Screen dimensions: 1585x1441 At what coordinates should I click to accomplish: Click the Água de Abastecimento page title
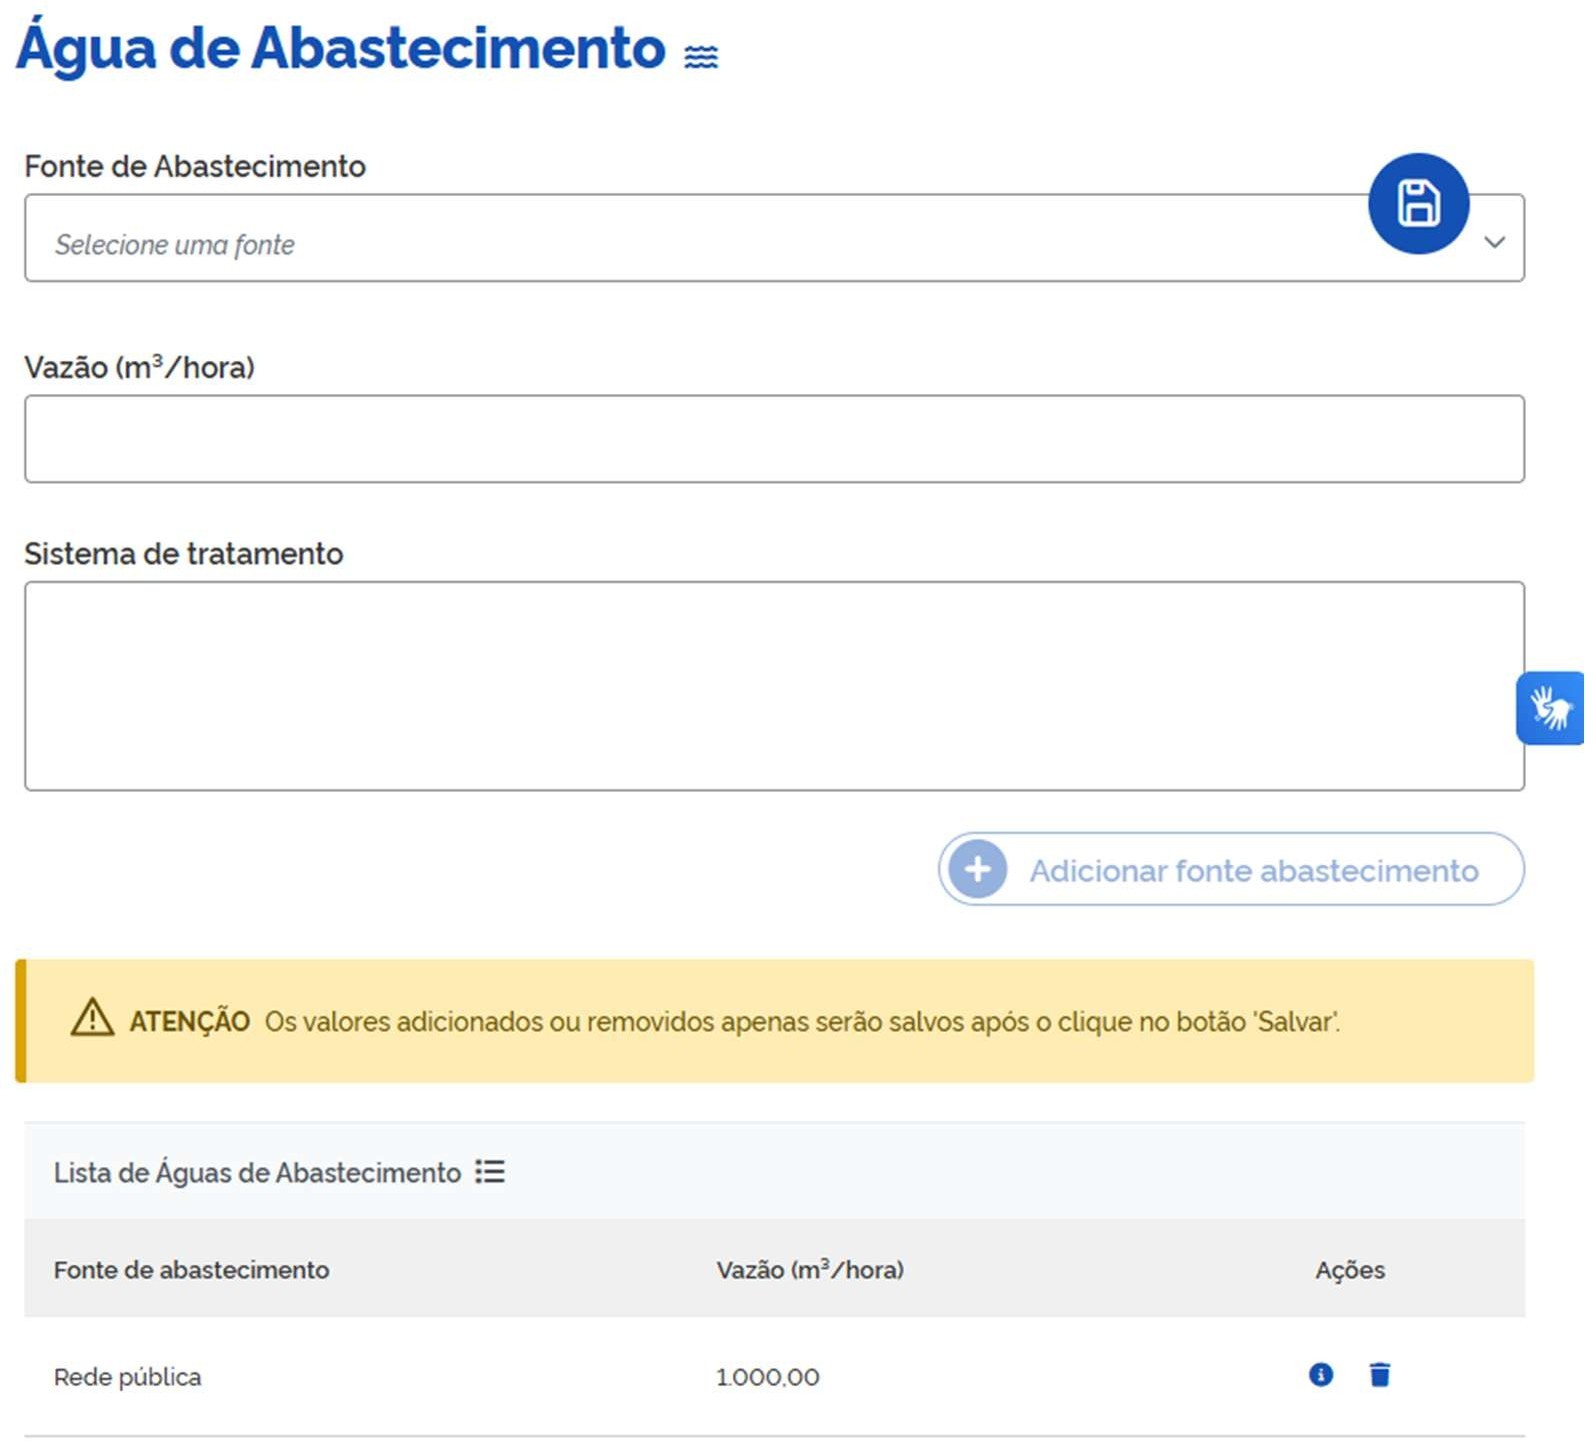(x=341, y=48)
